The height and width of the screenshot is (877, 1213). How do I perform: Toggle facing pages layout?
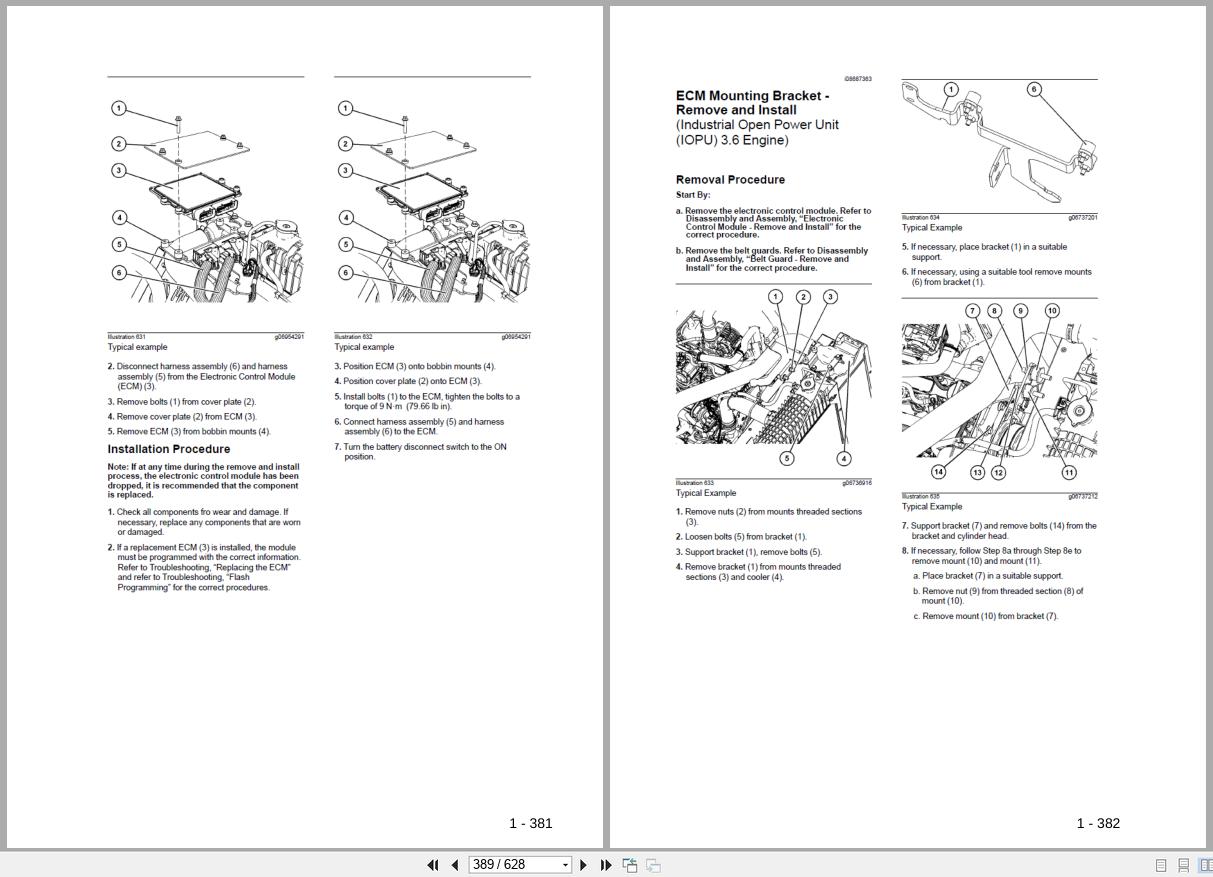[x=1205, y=864]
